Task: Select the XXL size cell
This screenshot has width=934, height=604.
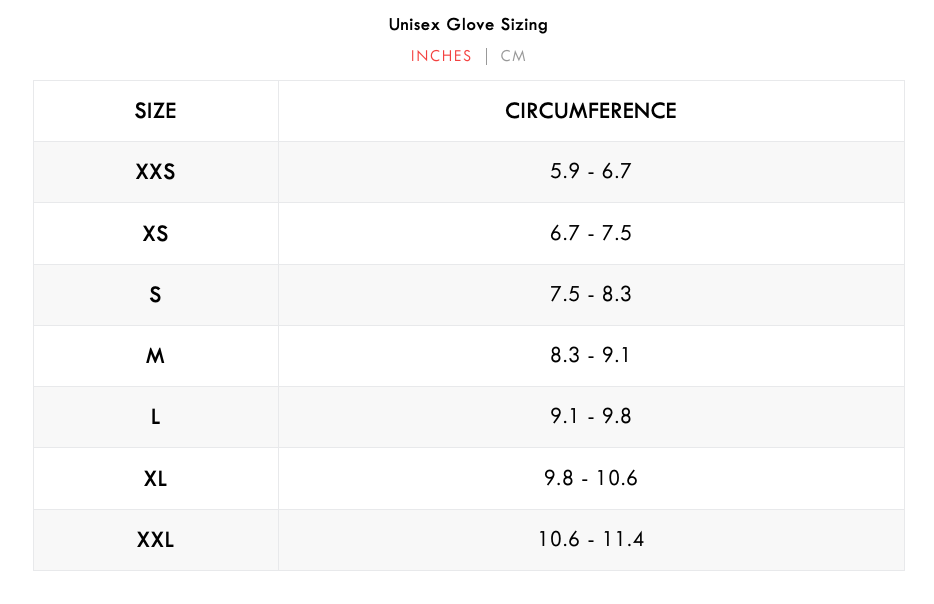Action: coord(155,540)
